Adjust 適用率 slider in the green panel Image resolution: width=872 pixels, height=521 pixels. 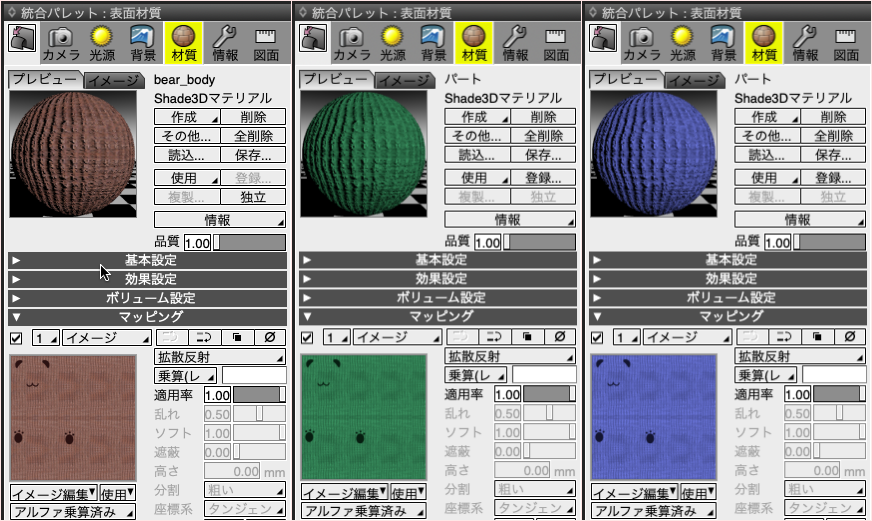pyautogui.click(x=549, y=394)
